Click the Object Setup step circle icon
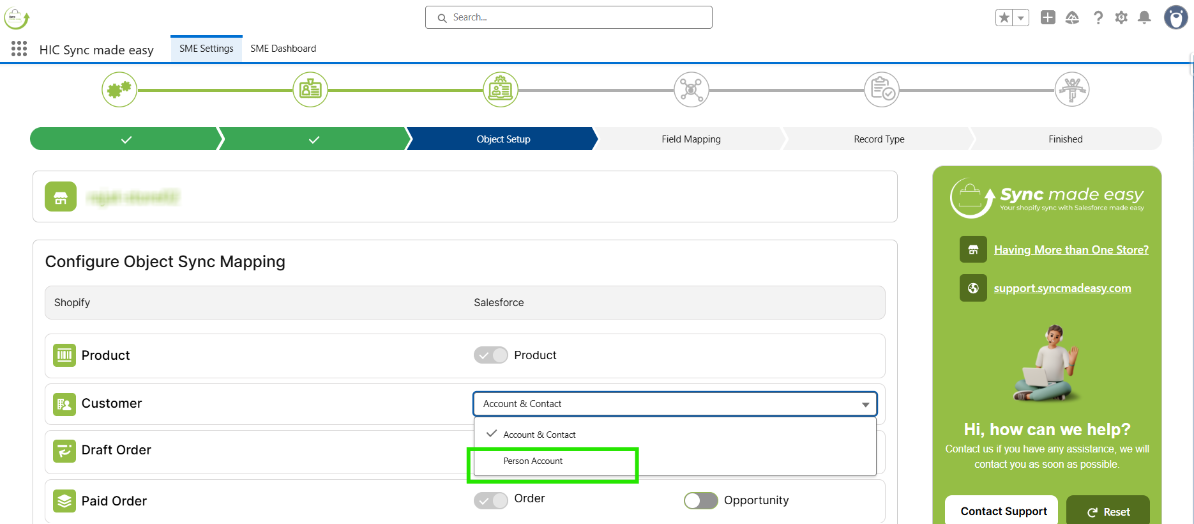This screenshot has height=524, width=1194. tap(501, 90)
